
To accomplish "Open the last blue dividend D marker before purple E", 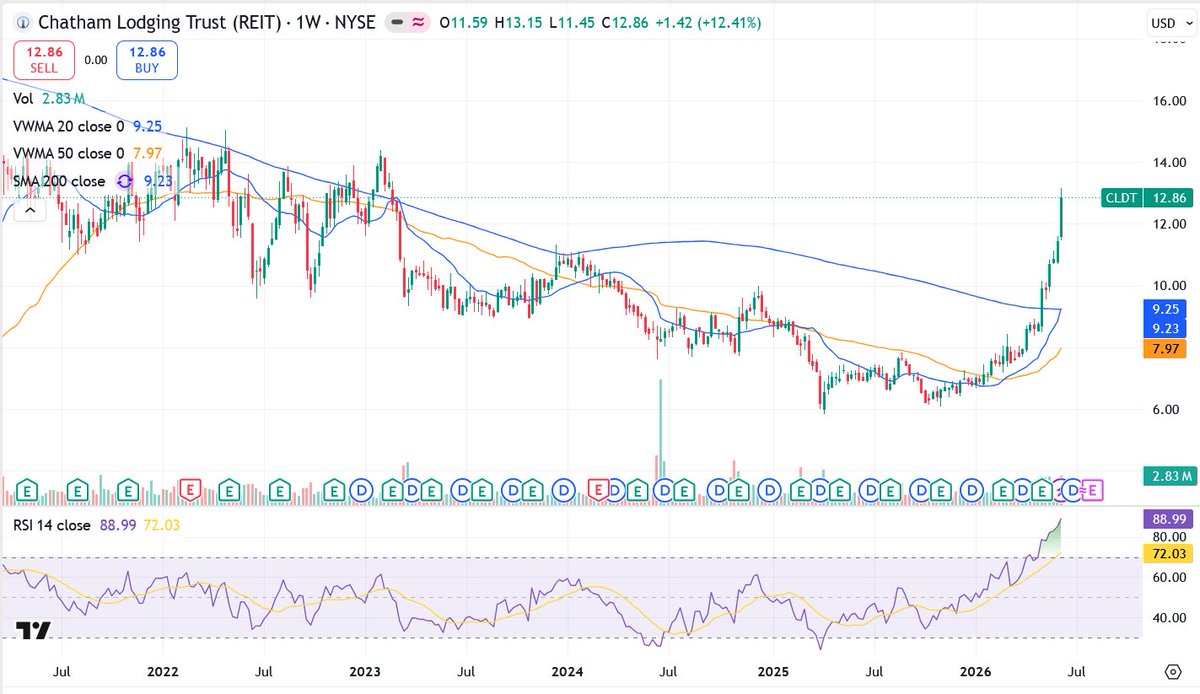I will [1072, 490].
